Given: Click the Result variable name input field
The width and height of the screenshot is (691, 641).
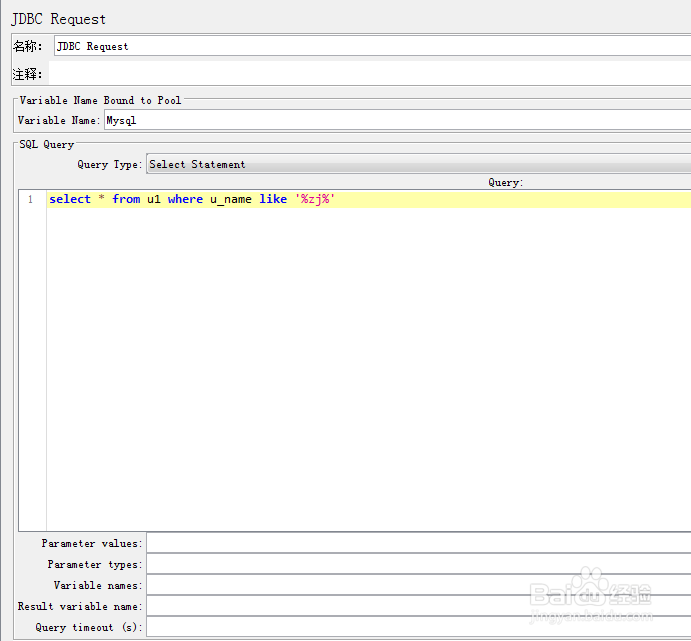Looking at the screenshot, I should click(x=419, y=606).
